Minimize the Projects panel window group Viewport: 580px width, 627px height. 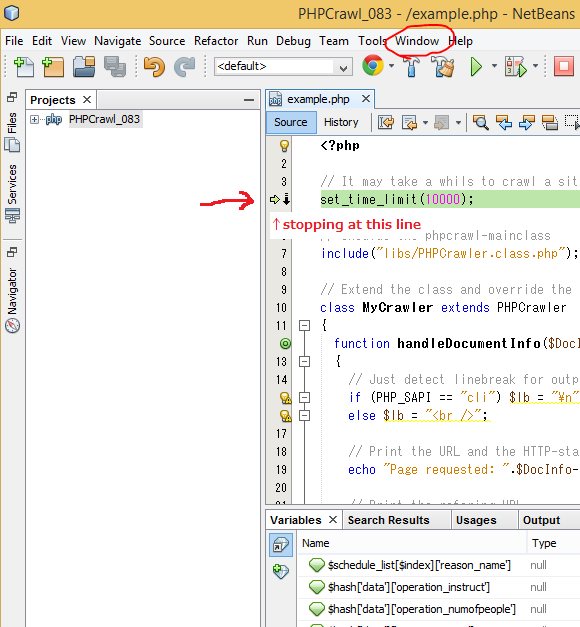249,100
